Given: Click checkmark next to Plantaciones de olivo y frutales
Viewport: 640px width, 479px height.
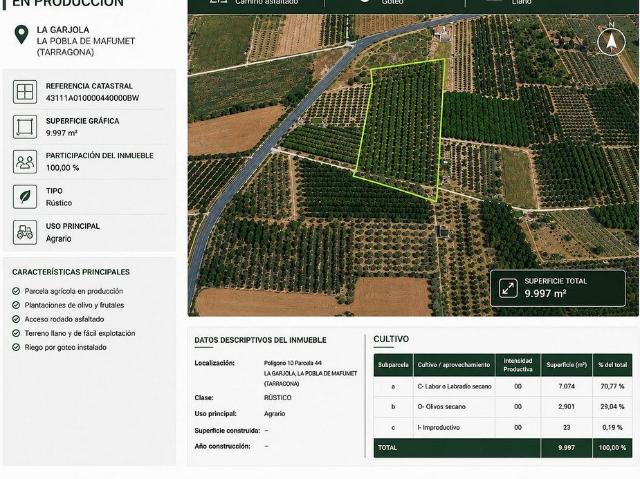Looking at the screenshot, I should (16, 305).
